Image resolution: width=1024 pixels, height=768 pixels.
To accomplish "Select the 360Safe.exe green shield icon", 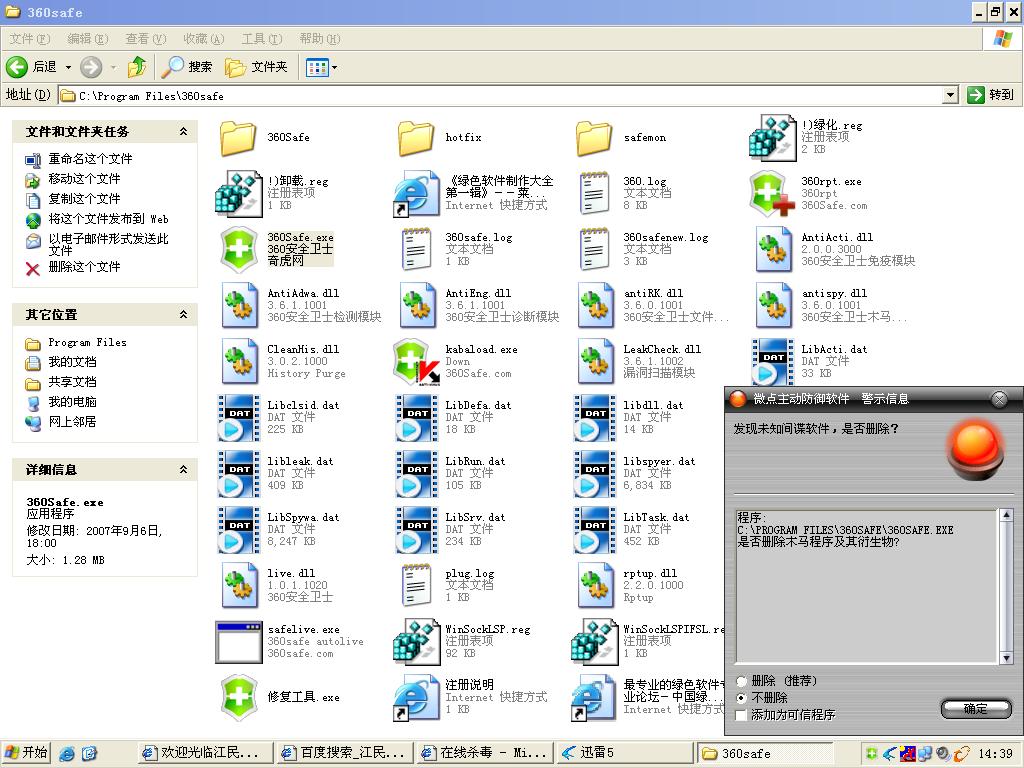I will point(239,249).
